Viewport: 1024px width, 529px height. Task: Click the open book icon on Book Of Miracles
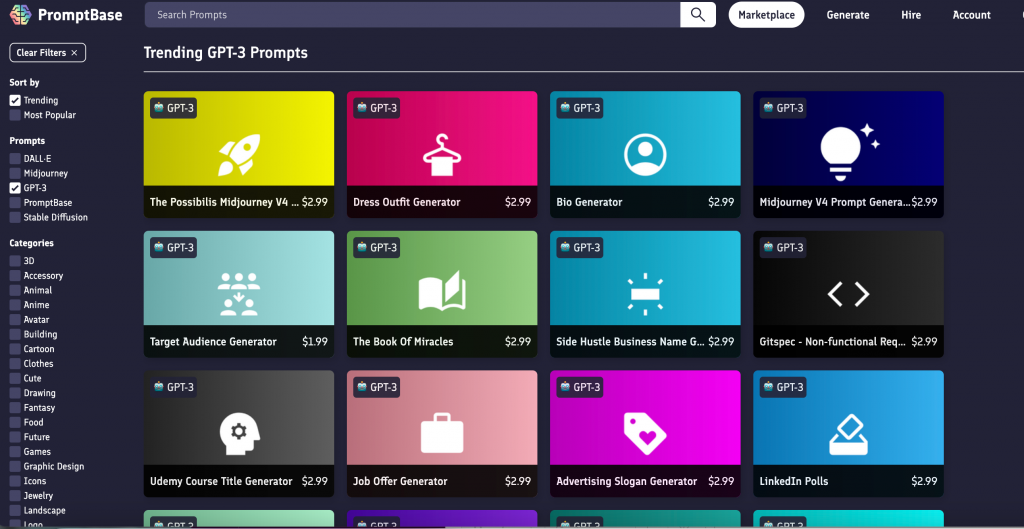coord(442,291)
